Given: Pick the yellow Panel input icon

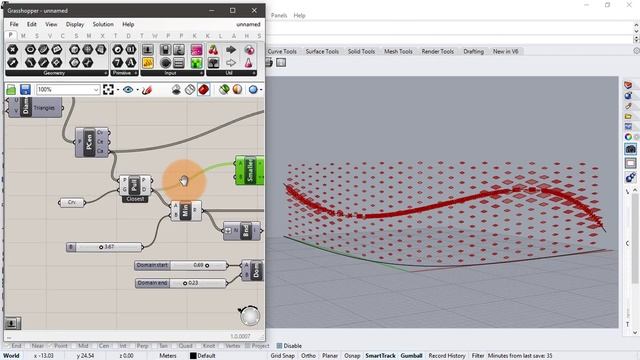Looking at the screenshot, I should pyautogui.click(x=148, y=63).
